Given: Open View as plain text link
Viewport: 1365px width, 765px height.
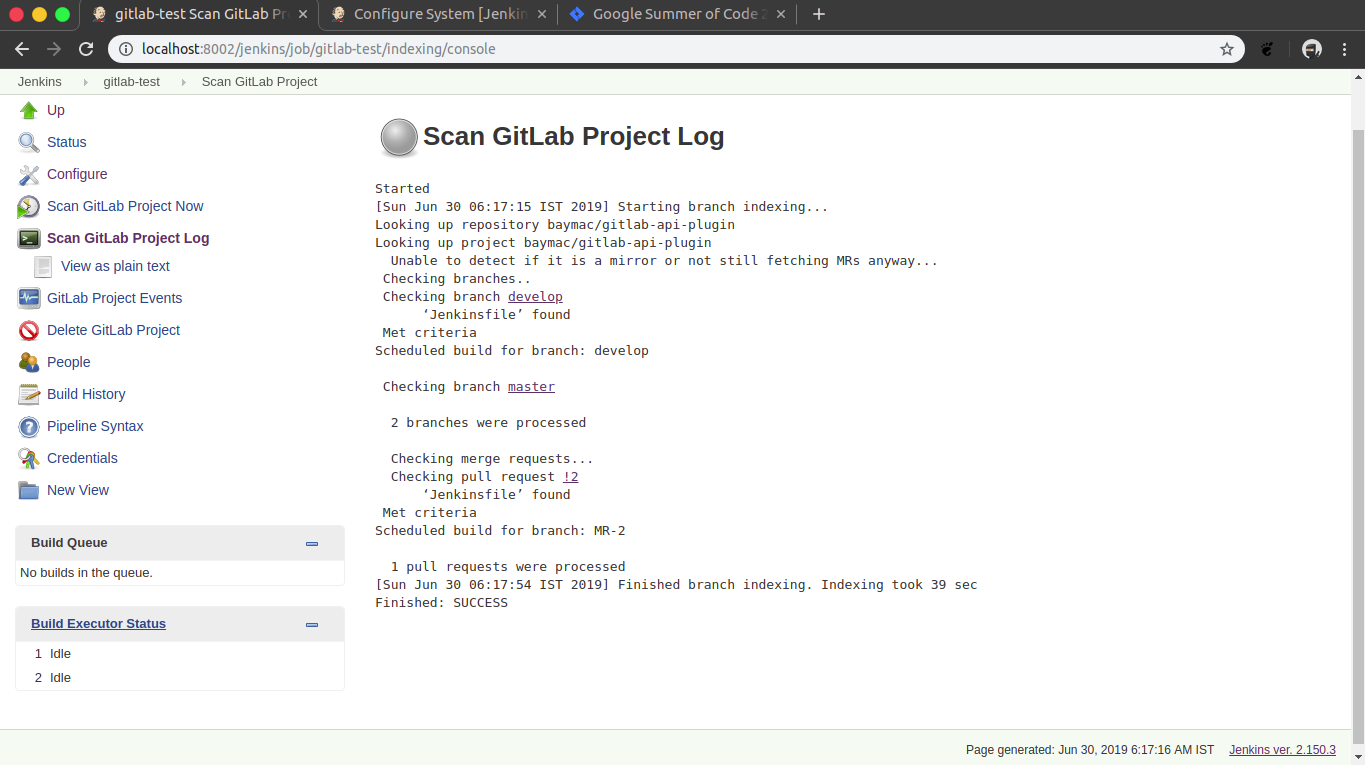Looking at the screenshot, I should coord(115,266).
